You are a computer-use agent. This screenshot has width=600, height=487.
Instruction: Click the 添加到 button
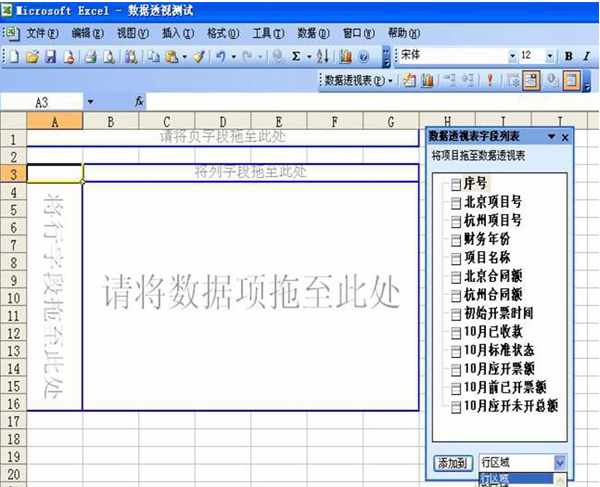click(x=453, y=463)
